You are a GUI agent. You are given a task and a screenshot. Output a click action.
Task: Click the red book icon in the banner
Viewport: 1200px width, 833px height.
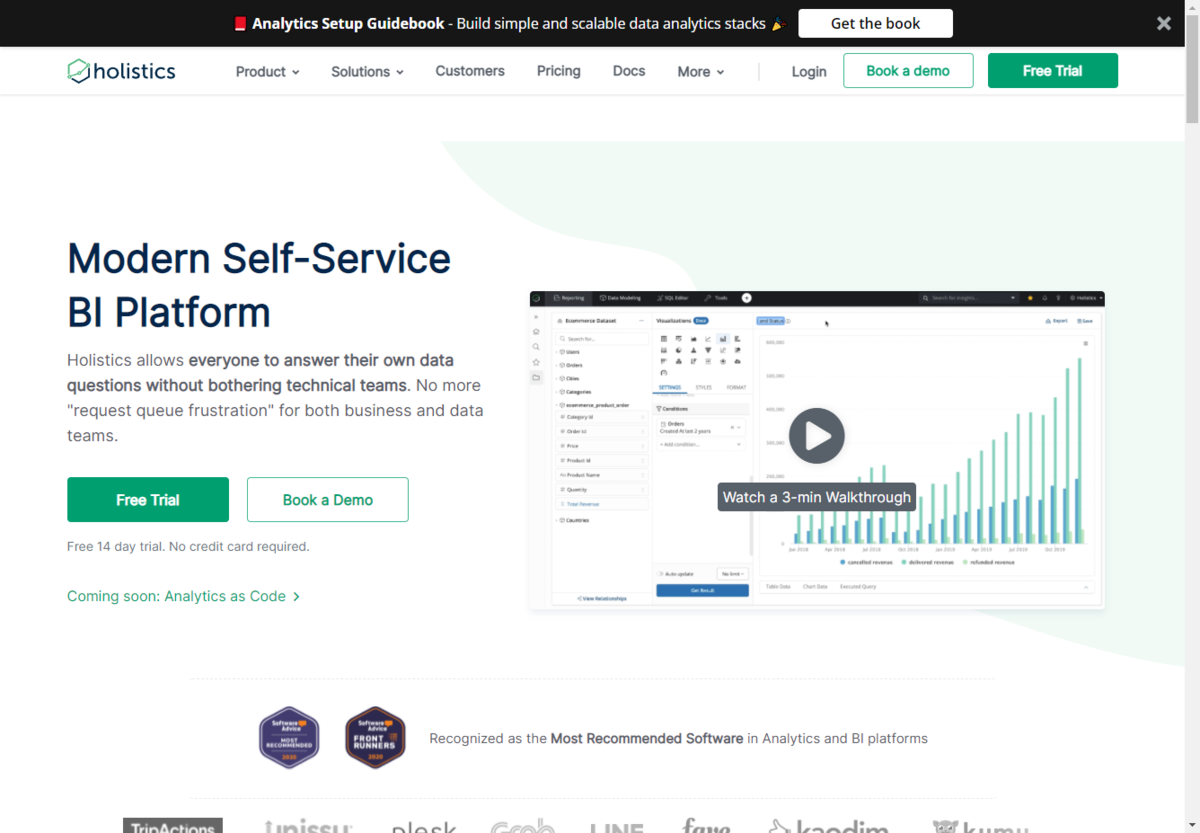[240, 23]
